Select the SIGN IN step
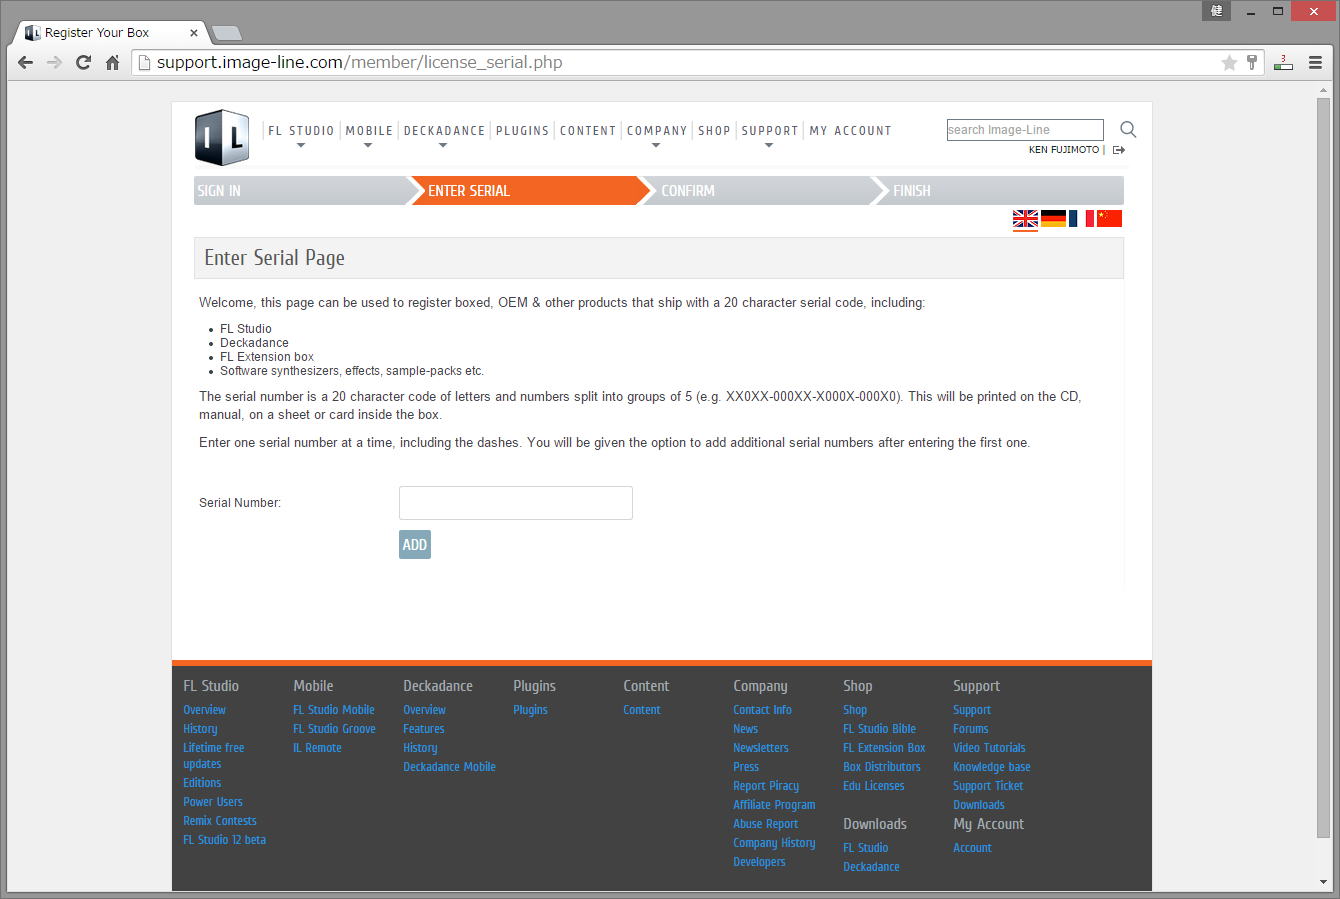Screen dimensions: 1340x899 [x=302, y=191]
